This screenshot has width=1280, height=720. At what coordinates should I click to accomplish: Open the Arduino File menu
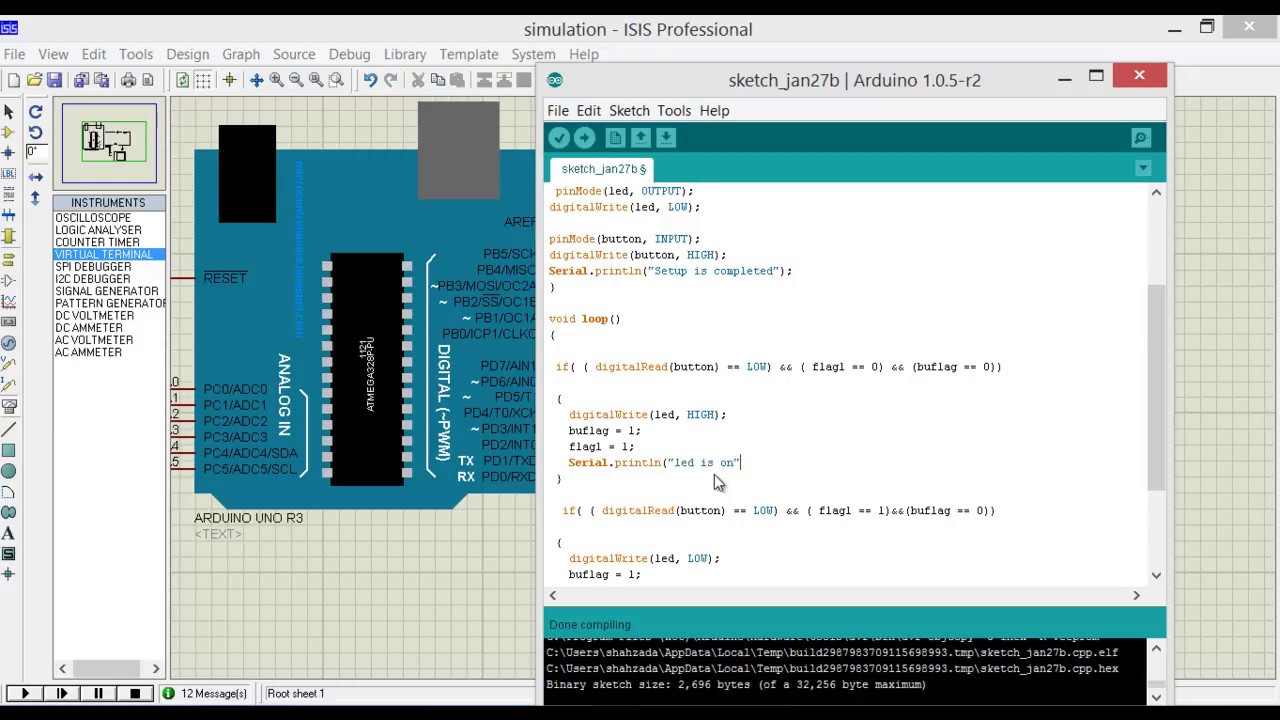tap(558, 111)
